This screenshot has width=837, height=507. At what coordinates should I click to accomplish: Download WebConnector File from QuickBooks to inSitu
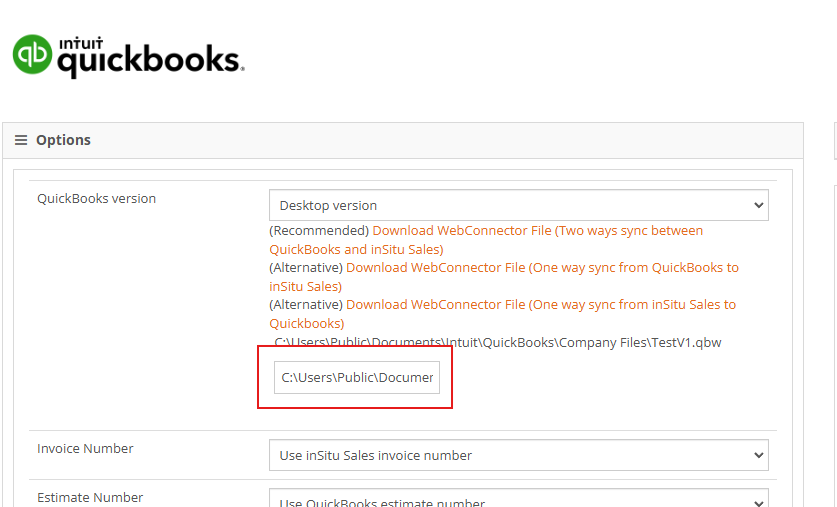(504, 277)
